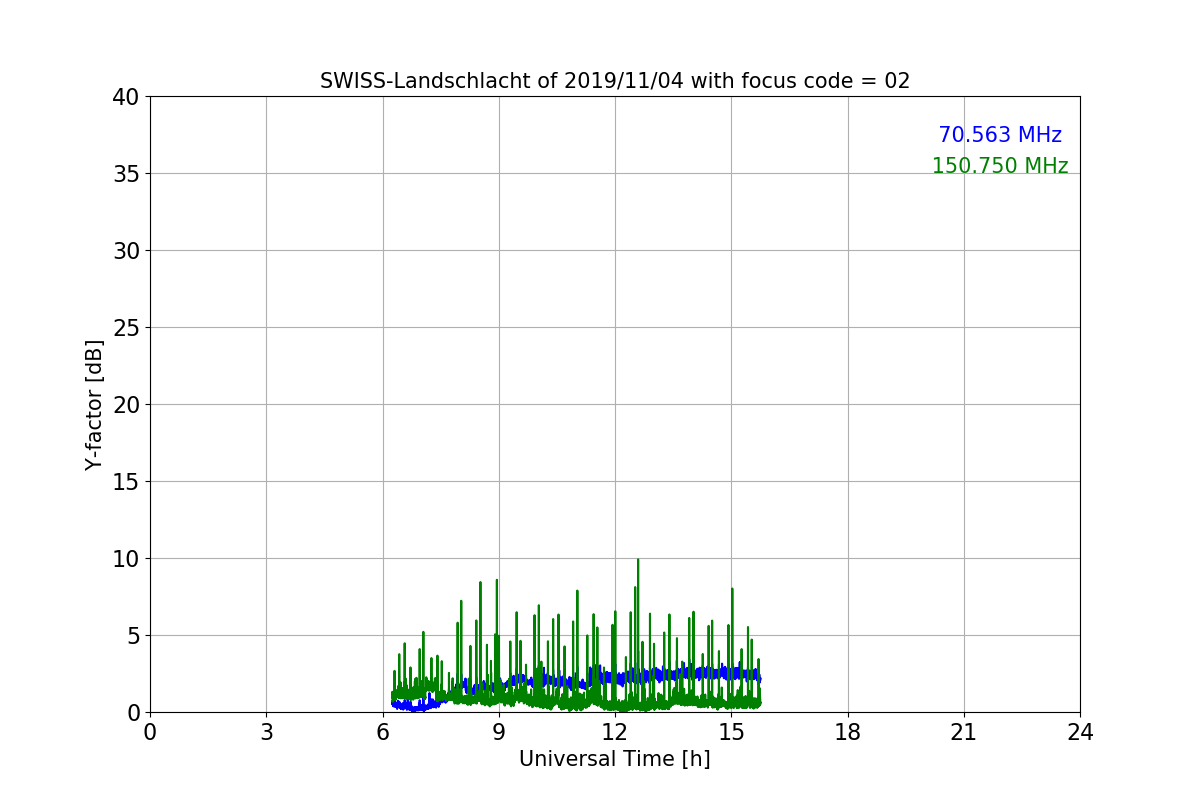Click the x-axis tick label 24
Screen dimensions: 1200x800
point(1080,732)
